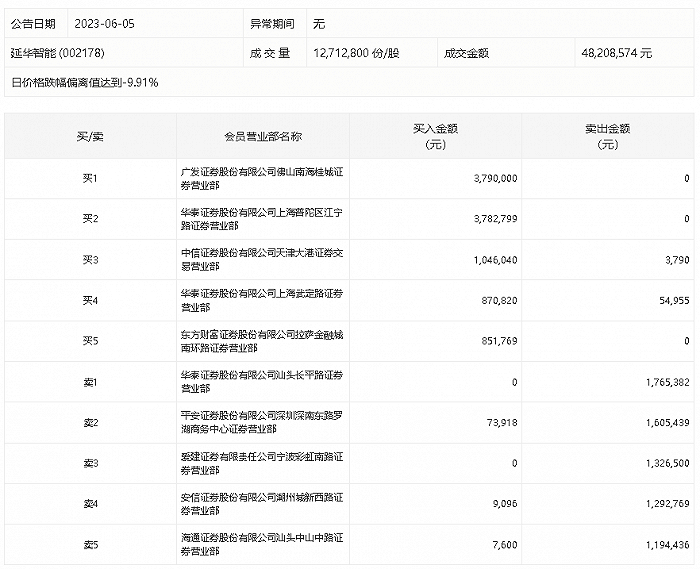Viewport: 700px width, 569px height.
Task: Select the 买4 row label
Action: pyautogui.click(x=90, y=301)
